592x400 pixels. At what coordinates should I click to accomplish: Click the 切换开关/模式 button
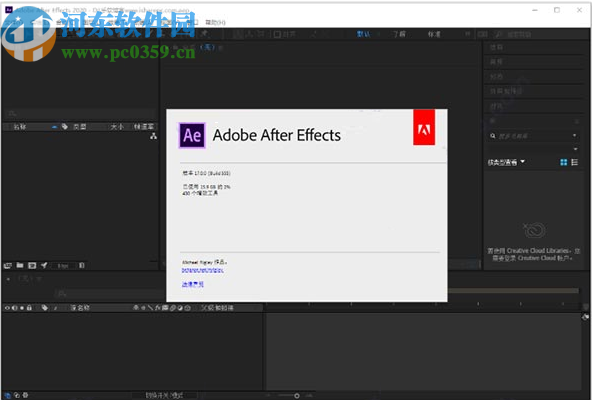coord(164,395)
